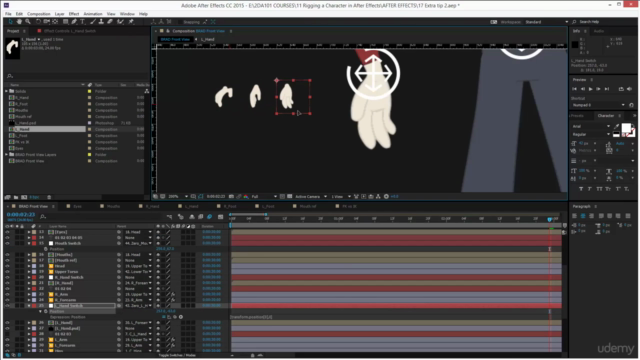Enable the Snapping checkbox
640x360 pixels.
(180, 22)
